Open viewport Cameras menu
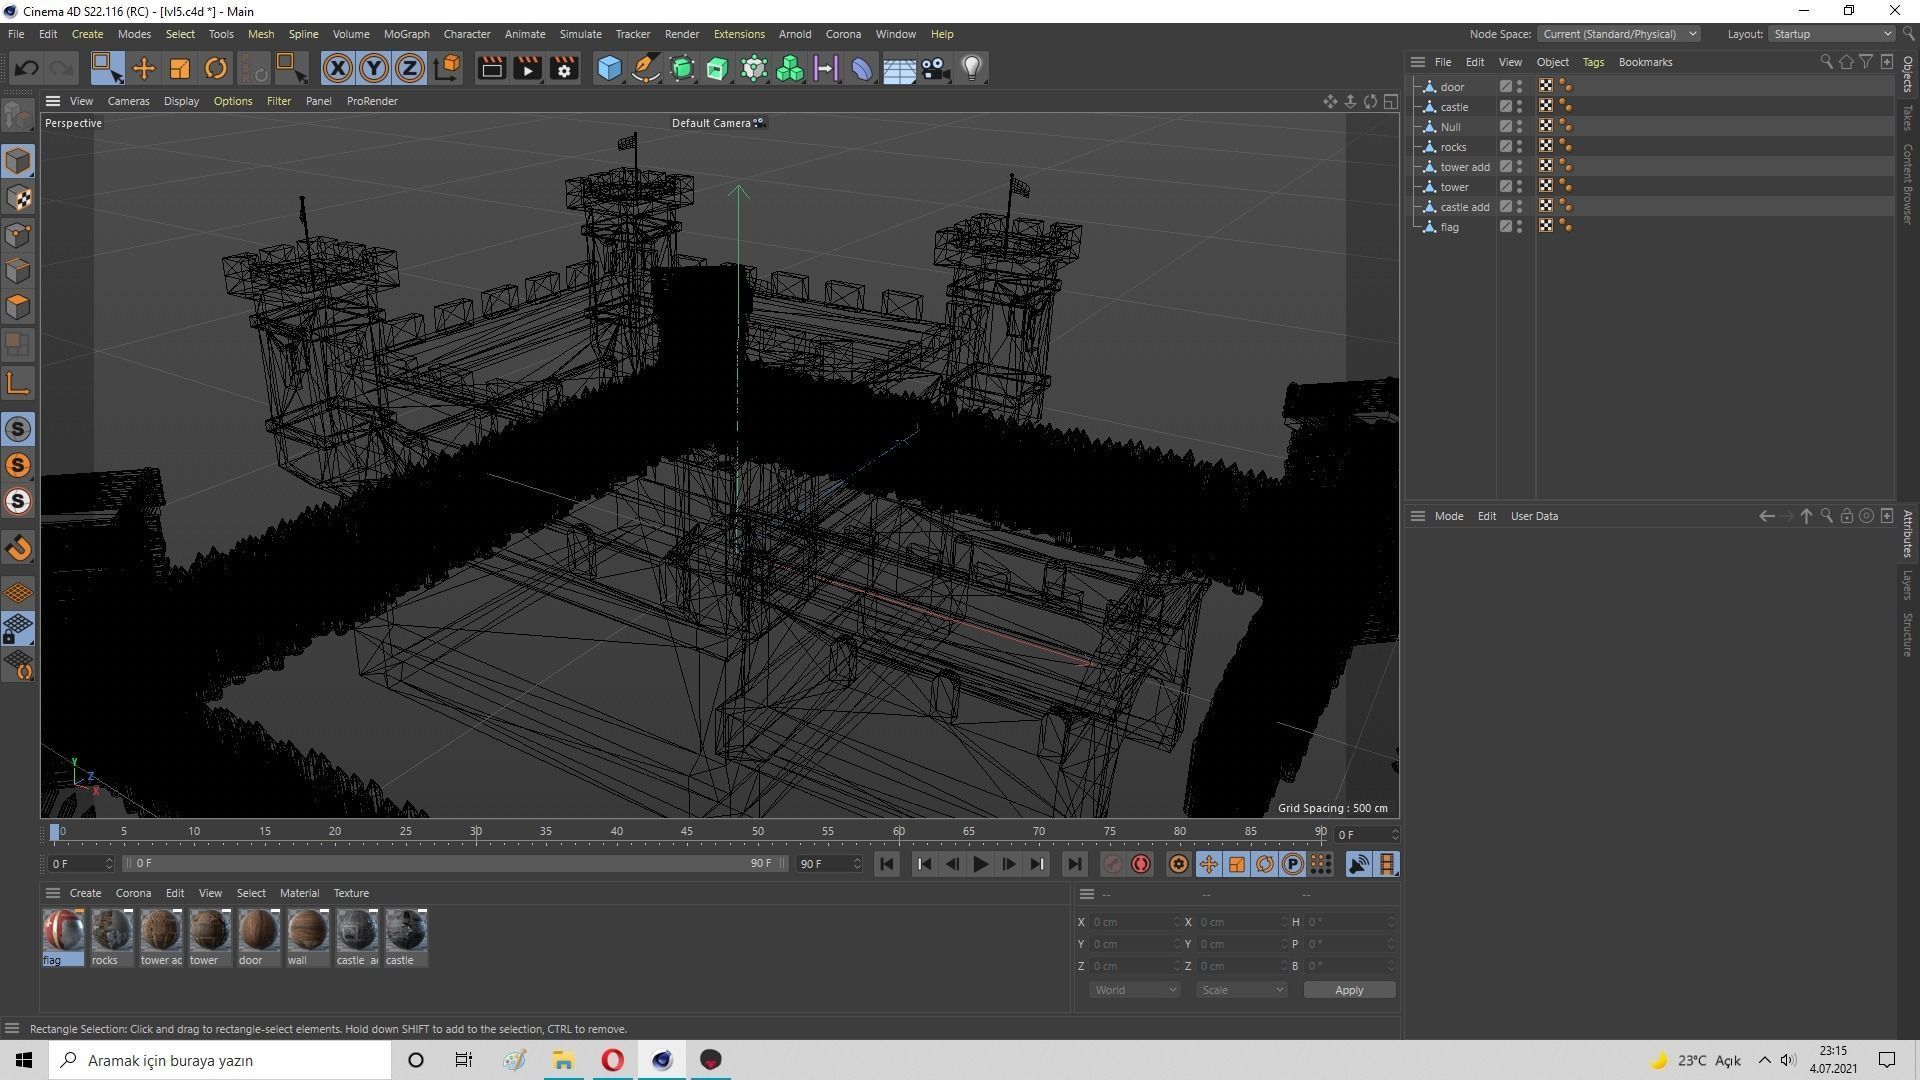Viewport: 1920px width, 1080px height. (128, 101)
